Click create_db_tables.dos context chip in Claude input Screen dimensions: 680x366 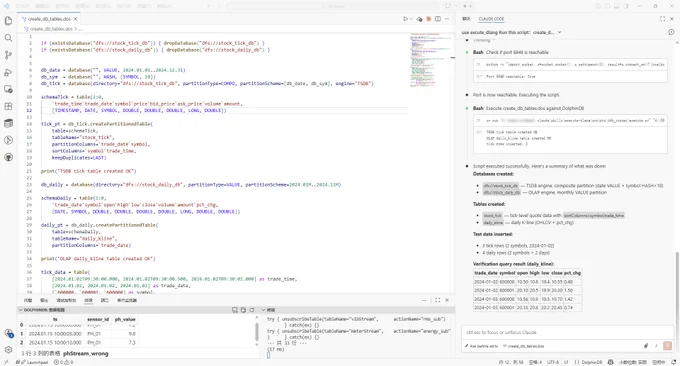coord(523,346)
